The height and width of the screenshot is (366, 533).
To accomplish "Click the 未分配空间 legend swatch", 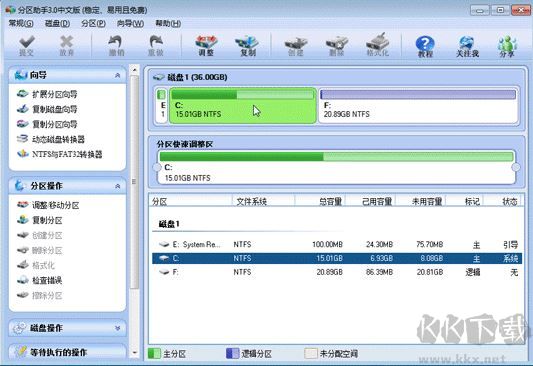I will pyautogui.click(x=310, y=353).
